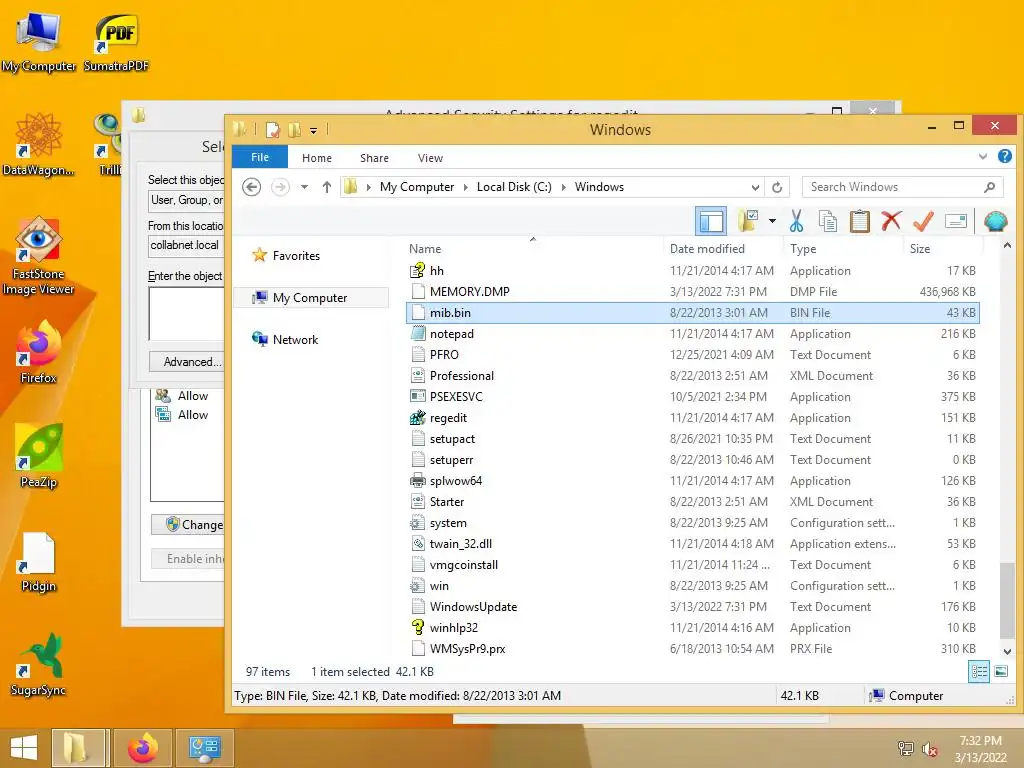Open the folder options toolbar icon

click(x=748, y=221)
